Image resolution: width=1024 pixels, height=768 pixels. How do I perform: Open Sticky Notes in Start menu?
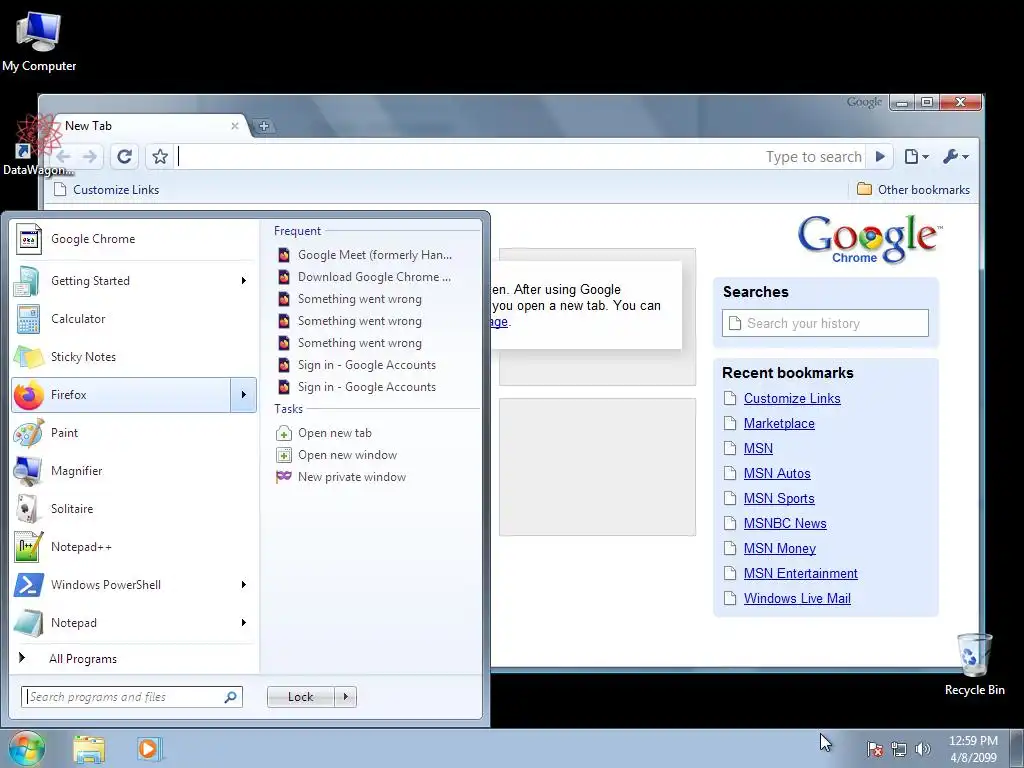[134, 357]
